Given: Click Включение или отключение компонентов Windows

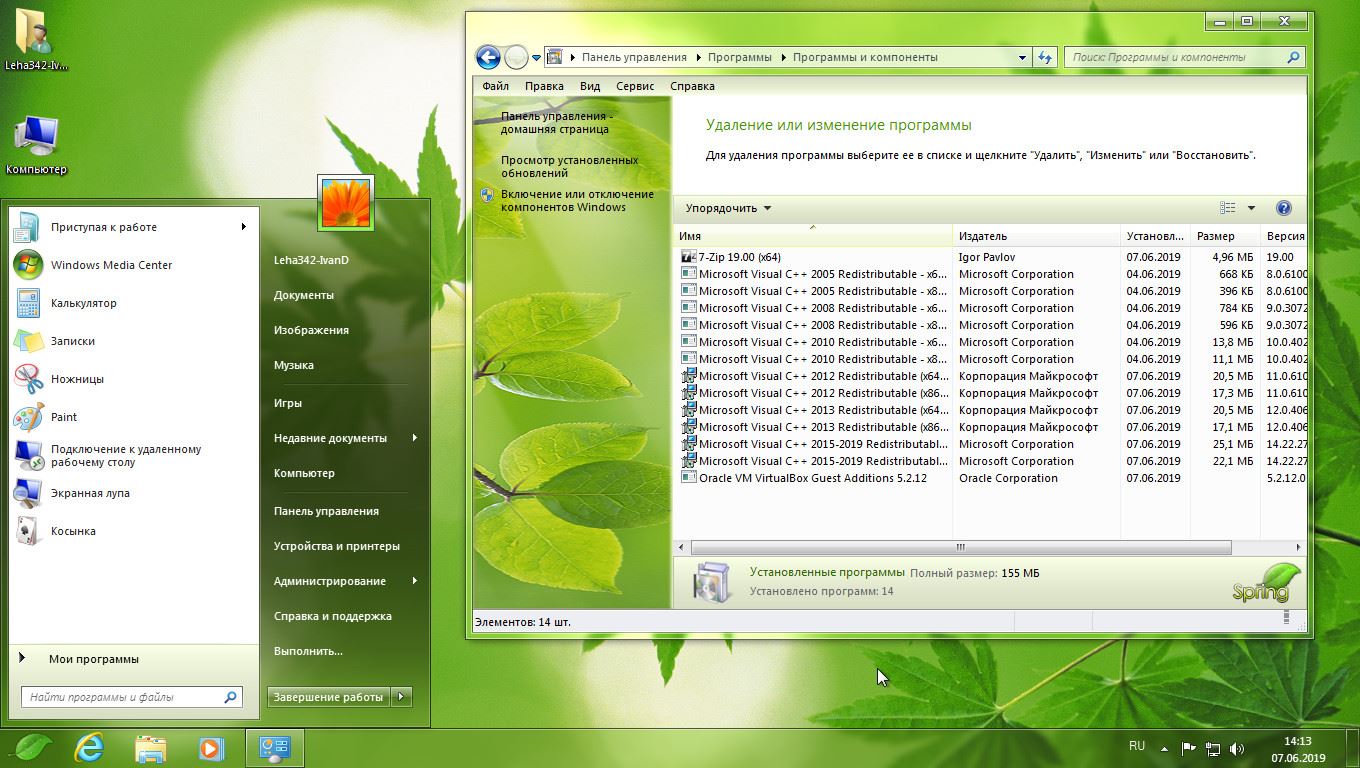Looking at the screenshot, I should tap(577, 201).
